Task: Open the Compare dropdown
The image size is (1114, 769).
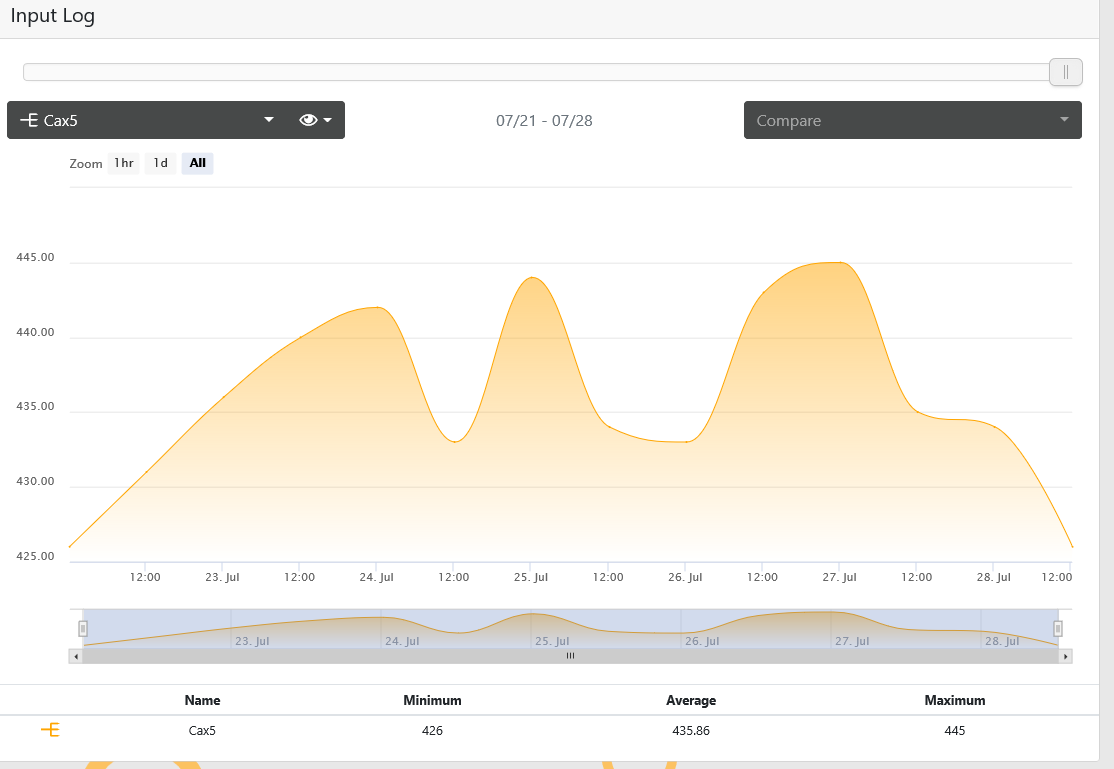Action: pos(912,120)
